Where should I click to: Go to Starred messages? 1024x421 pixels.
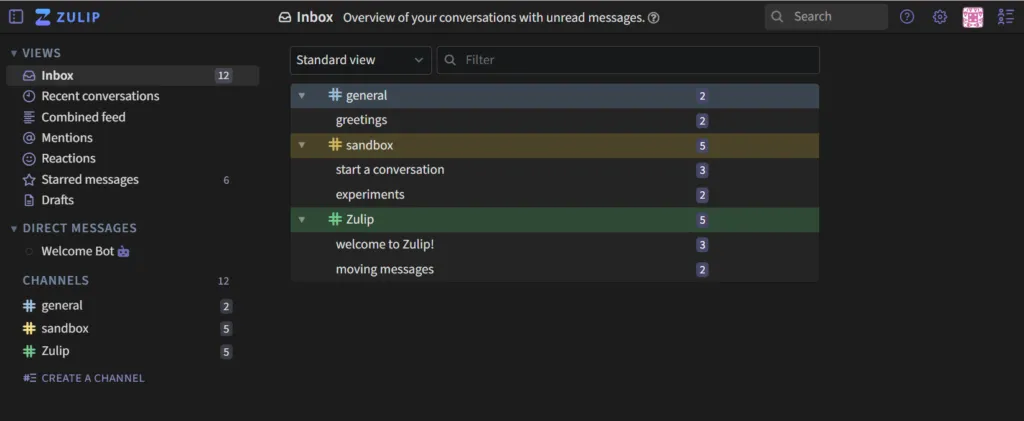(x=90, y=180)
